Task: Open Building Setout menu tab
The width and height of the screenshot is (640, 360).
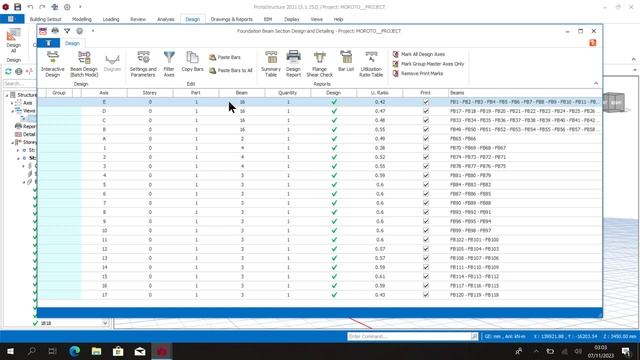Action: click(45, 19)
